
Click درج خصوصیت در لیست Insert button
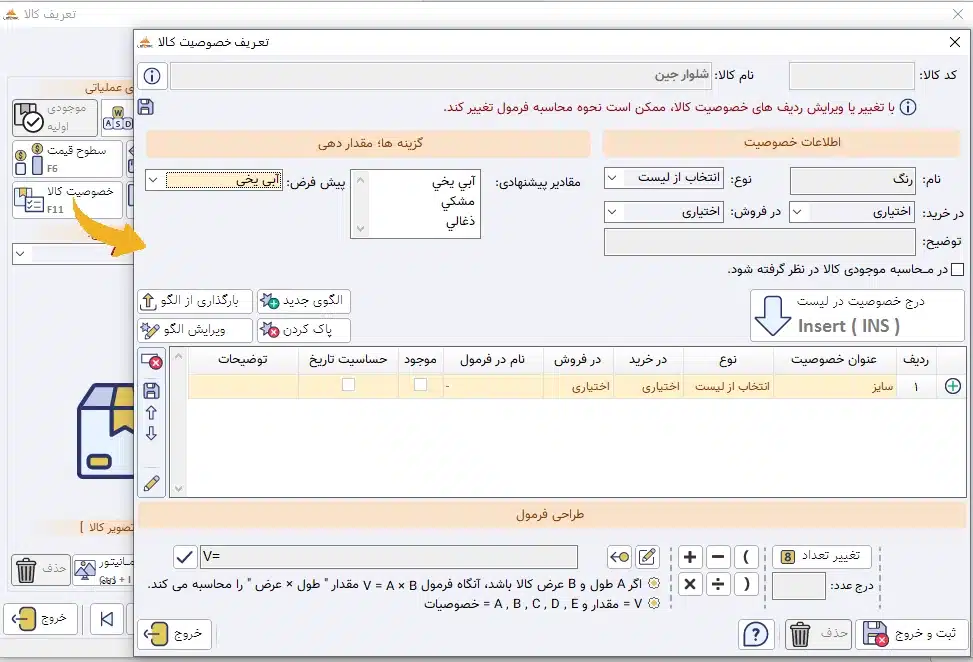[x=857, y=315]
